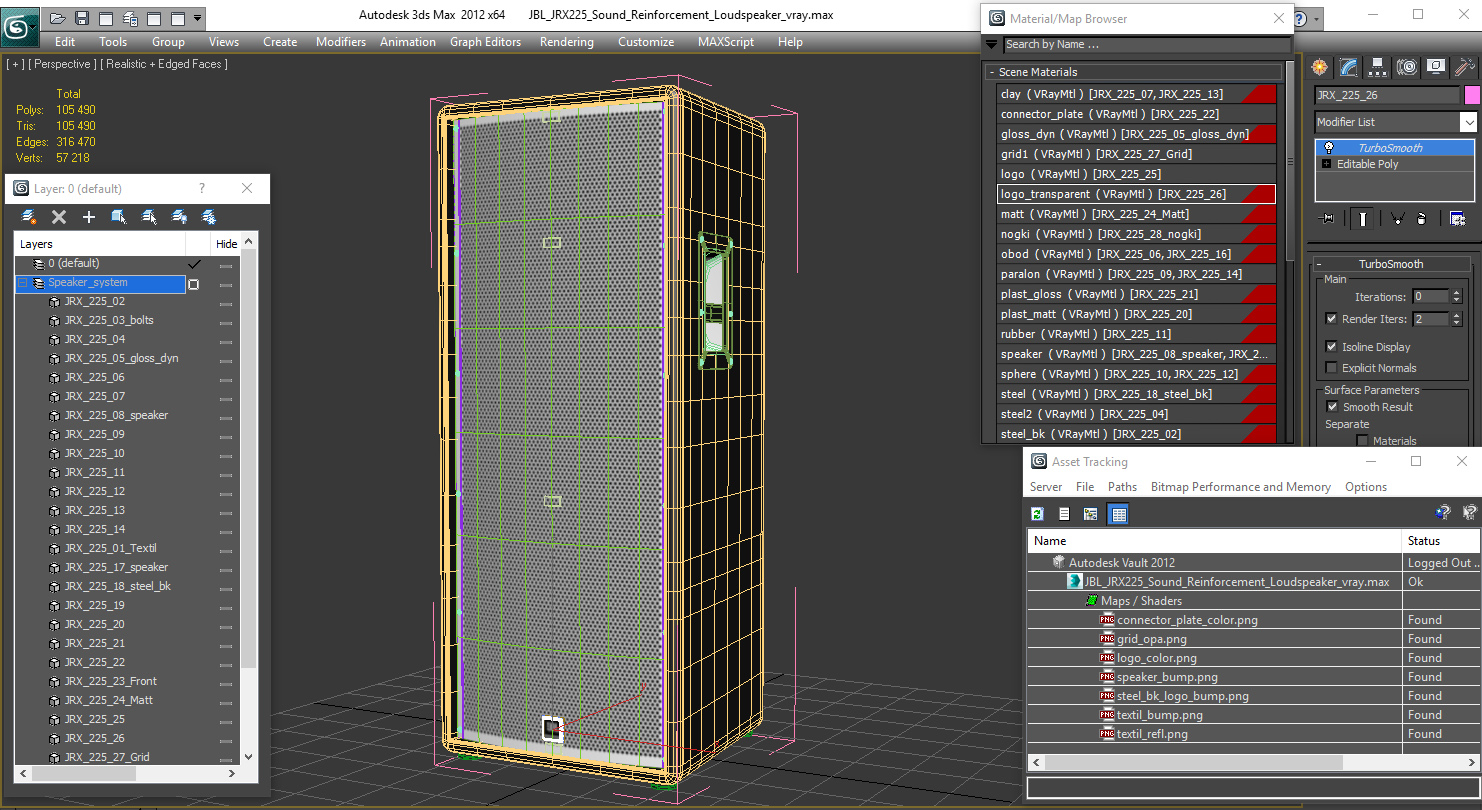Open the Modifier List dropdown
The height and width of the screenshot is (810, 1482).
[1468, 122]
